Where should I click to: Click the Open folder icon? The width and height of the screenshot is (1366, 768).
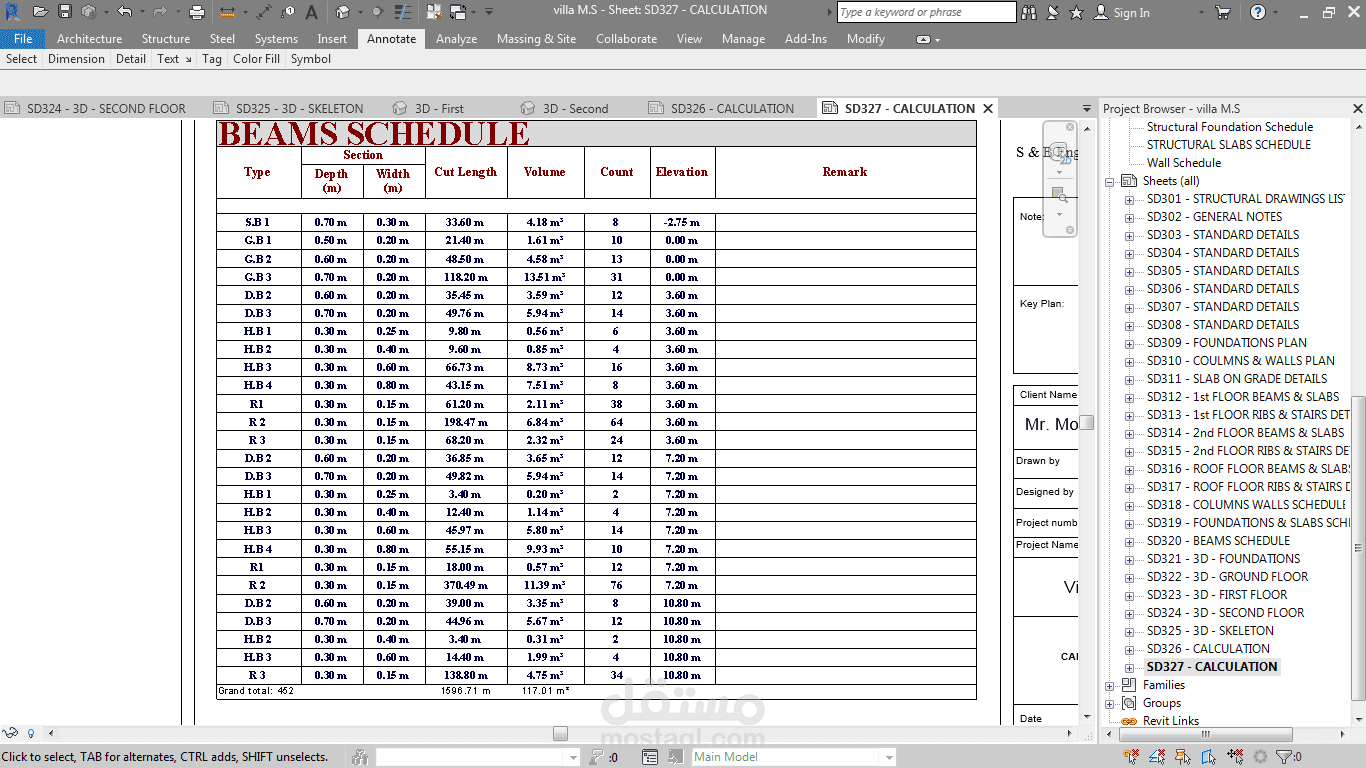(40, 12)
